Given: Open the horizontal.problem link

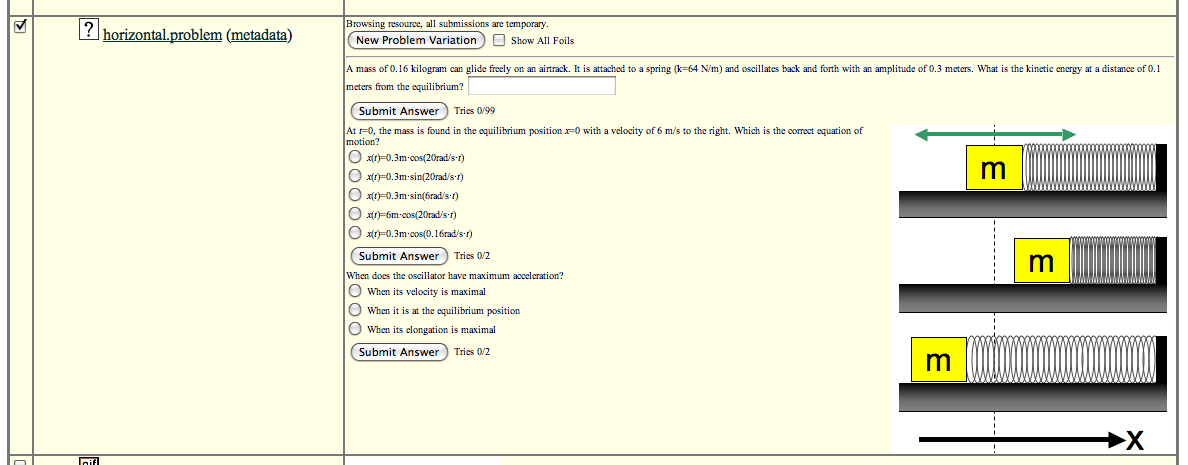Looking at the screenshot, I should 162,35.
